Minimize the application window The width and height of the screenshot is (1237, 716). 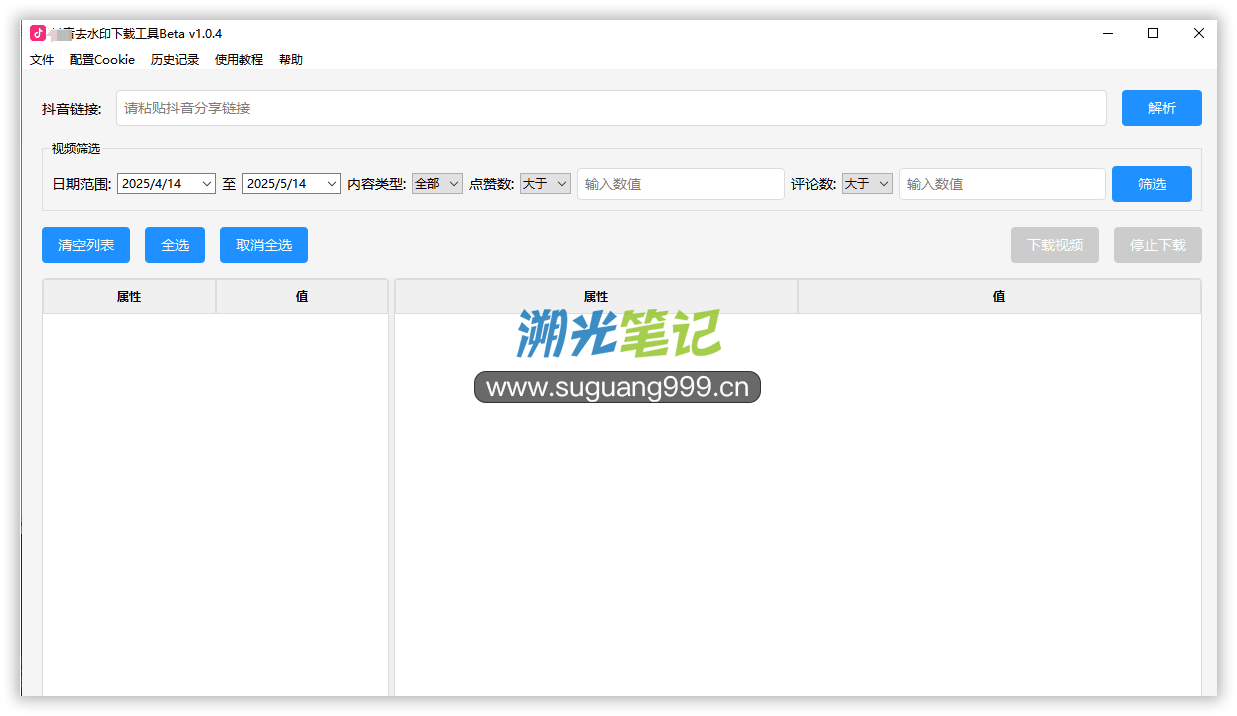tap(1108, 33)
